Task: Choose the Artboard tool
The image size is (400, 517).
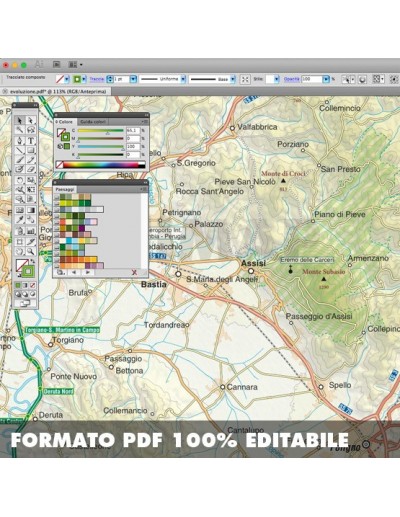Action: click(x=20, y=241)
